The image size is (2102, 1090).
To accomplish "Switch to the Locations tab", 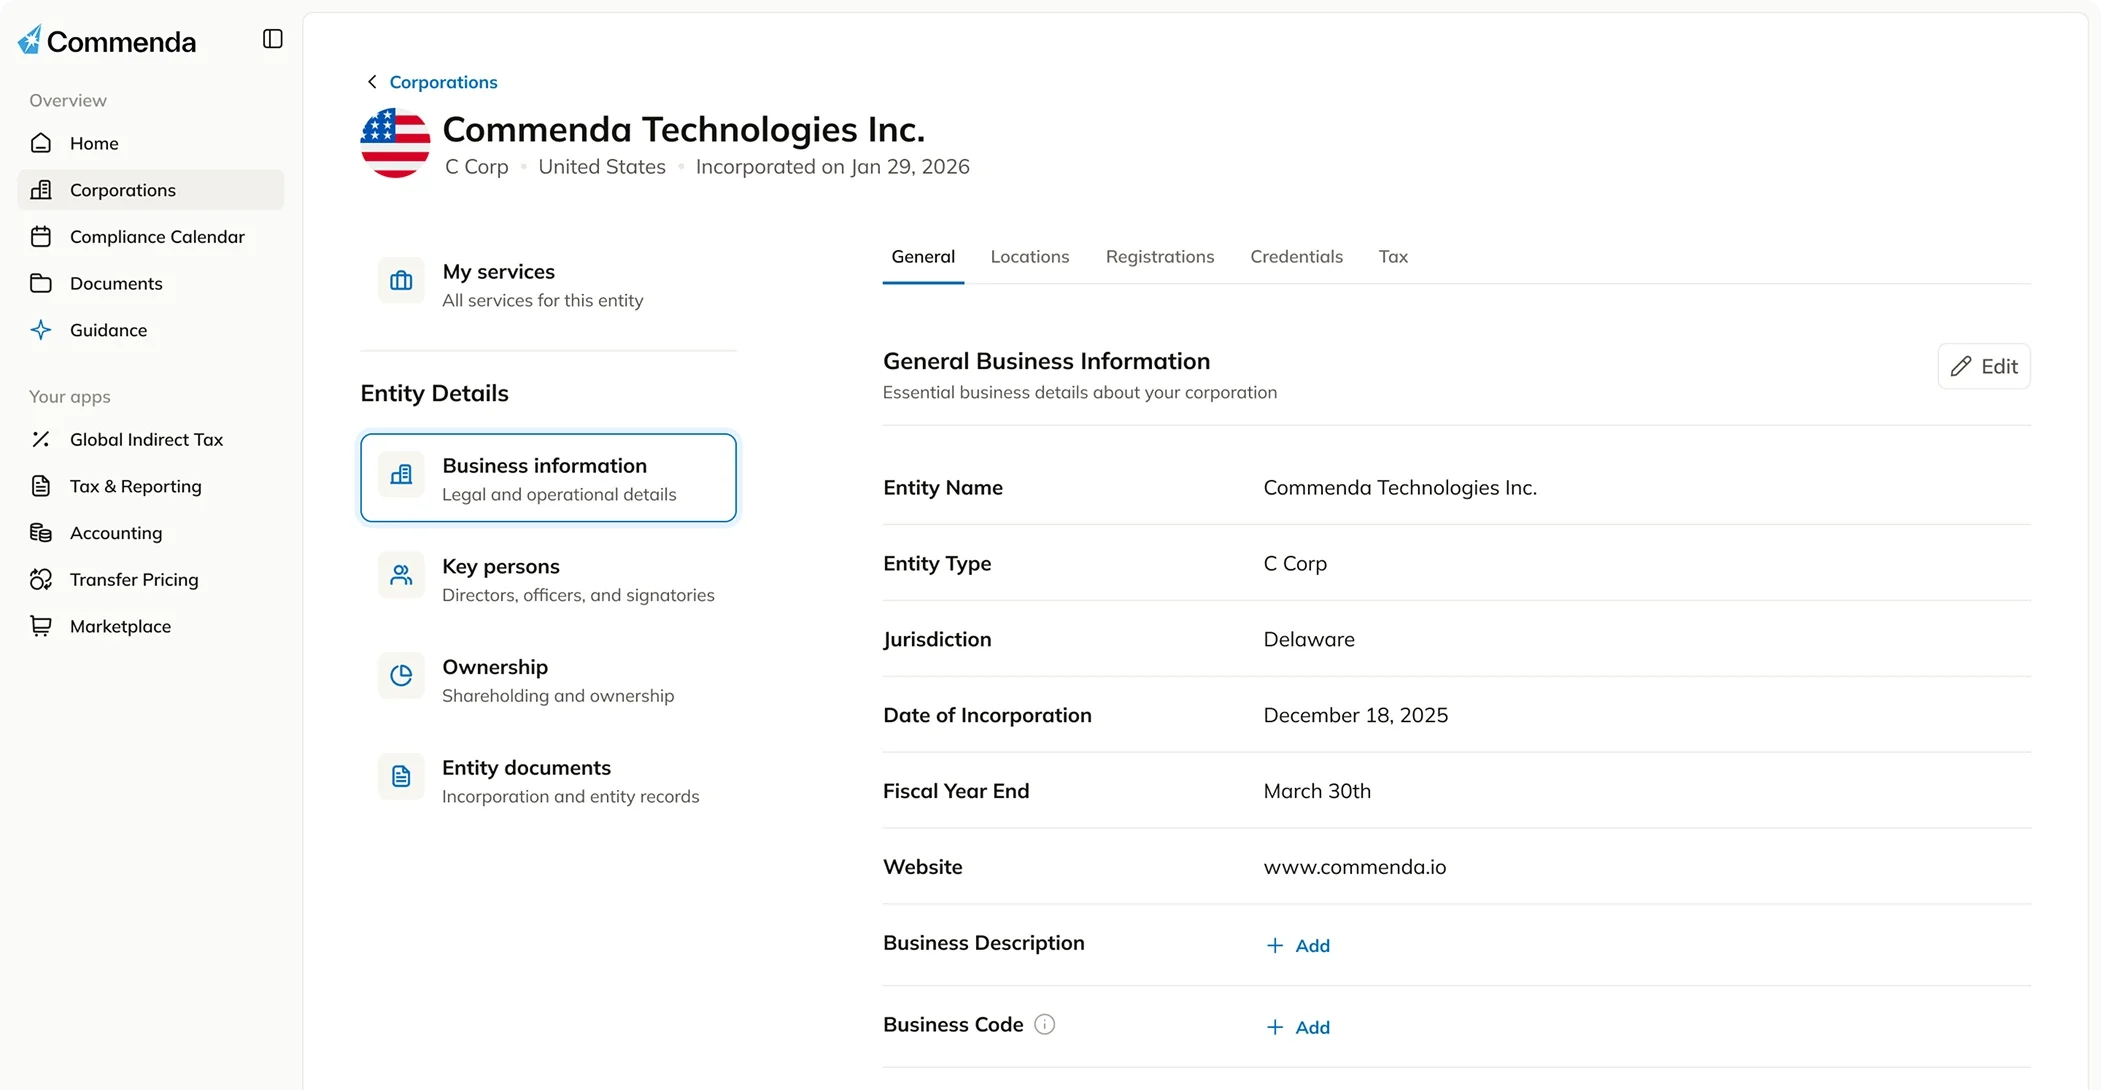I will pyautogui.click(x=1029, y=257).
